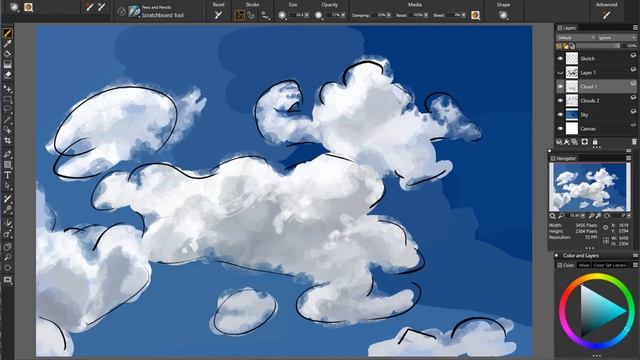Open the Navigator rotation angle dropdown
Viewport: 640px width, 360px height.
(628, 216)
